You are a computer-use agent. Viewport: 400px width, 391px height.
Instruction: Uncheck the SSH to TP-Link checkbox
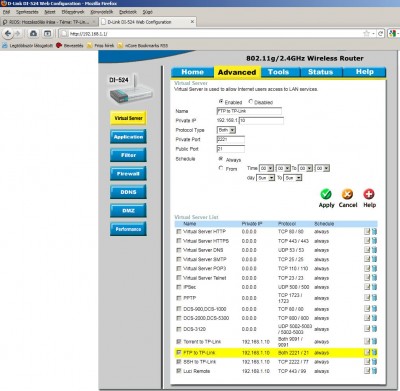click(x=179, y=362)
